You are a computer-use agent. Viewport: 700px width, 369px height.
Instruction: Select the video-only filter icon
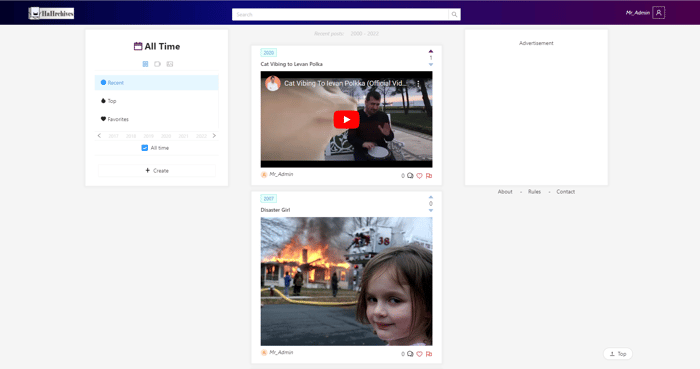tap(157, 64)
